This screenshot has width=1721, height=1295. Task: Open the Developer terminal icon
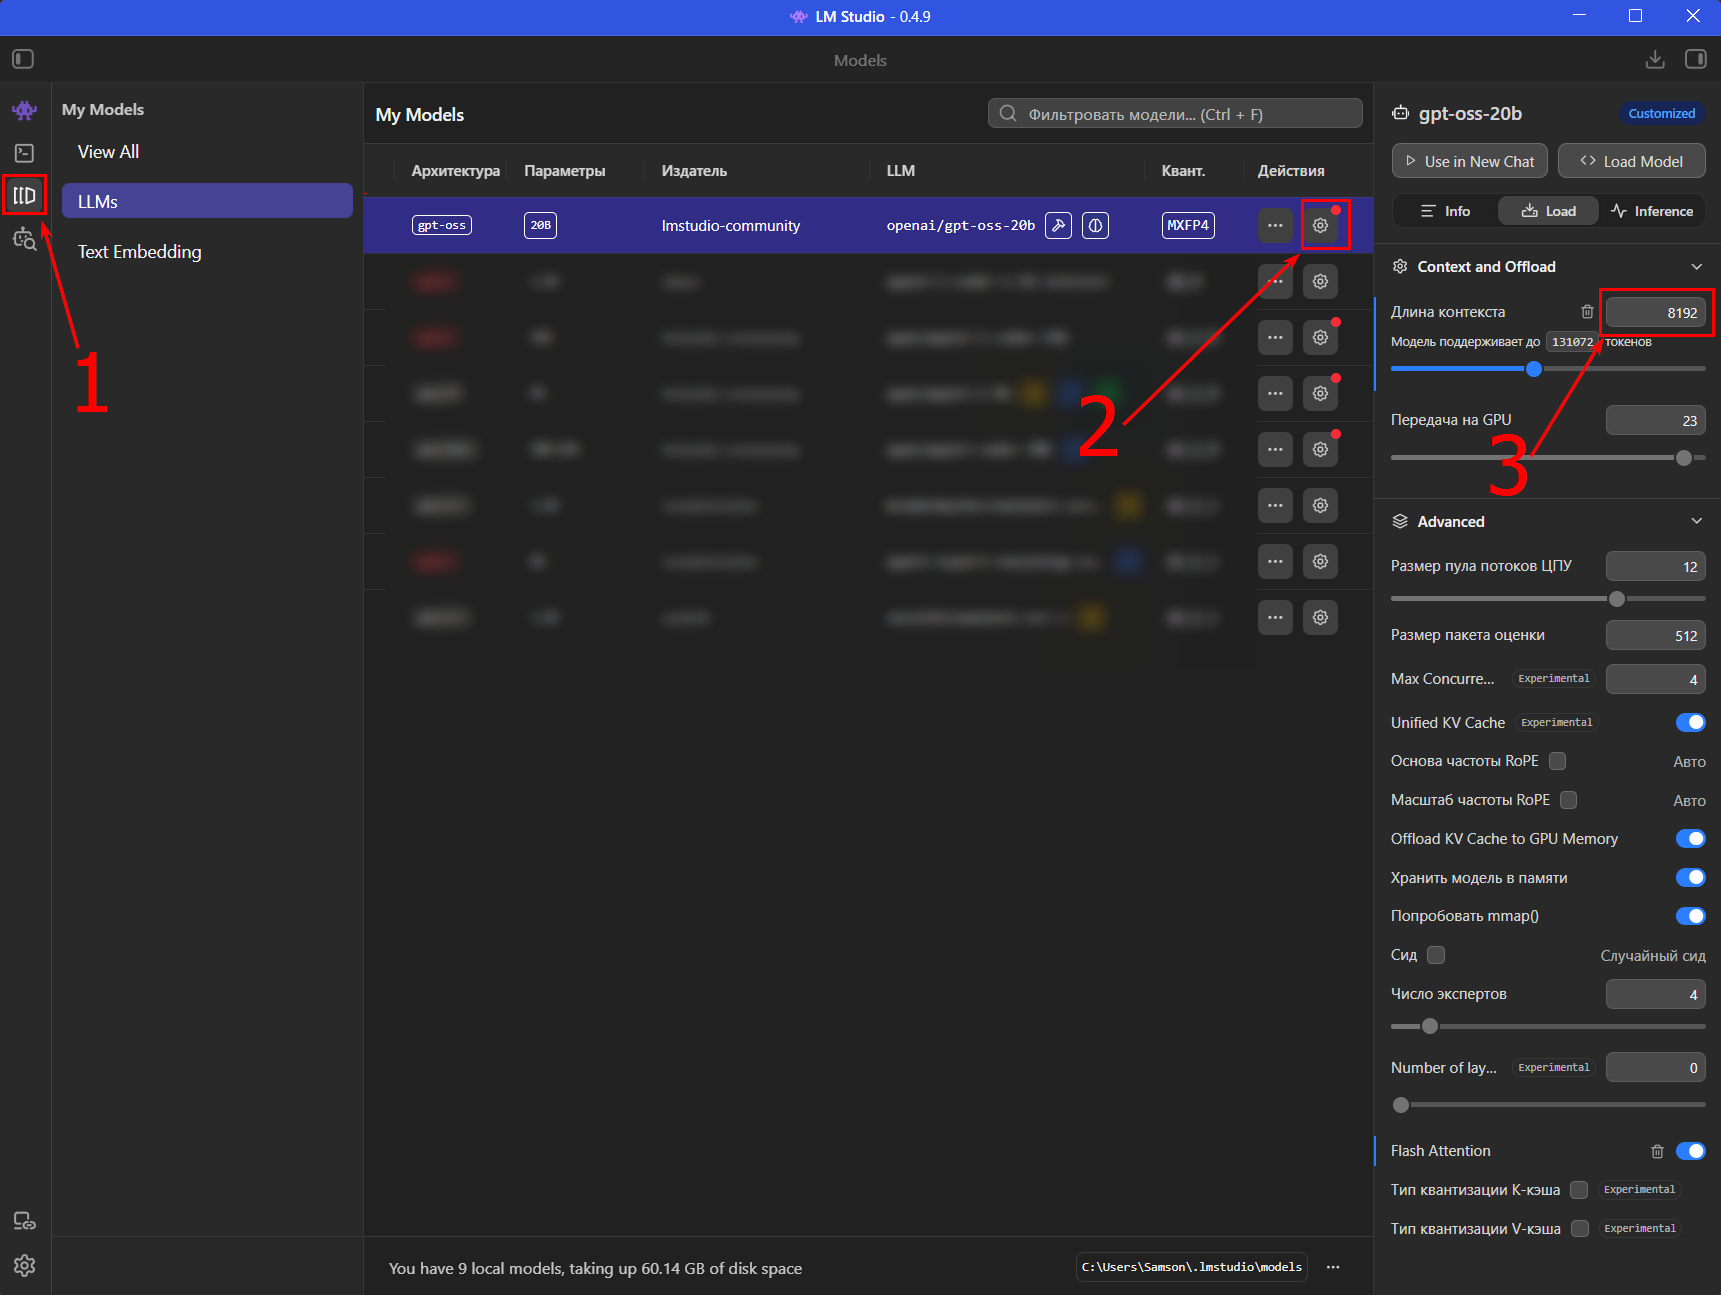pos(25,153)
